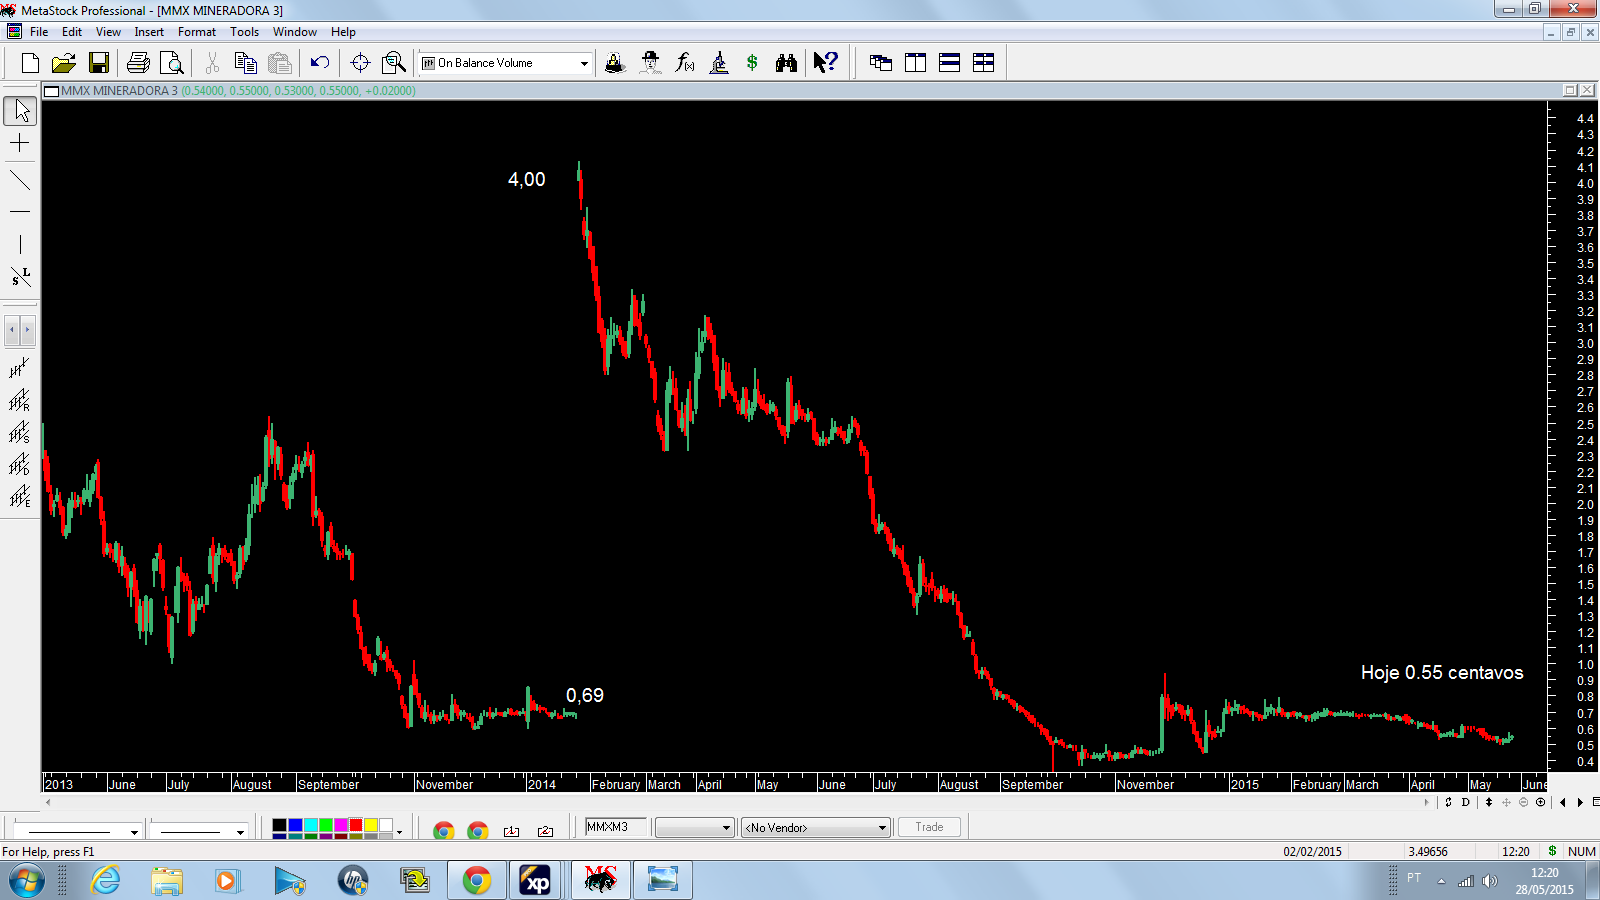Viewport: 1600px width, 900px height.
Task: Click the MMXM3 symbol input field
Action: [616, 827]
